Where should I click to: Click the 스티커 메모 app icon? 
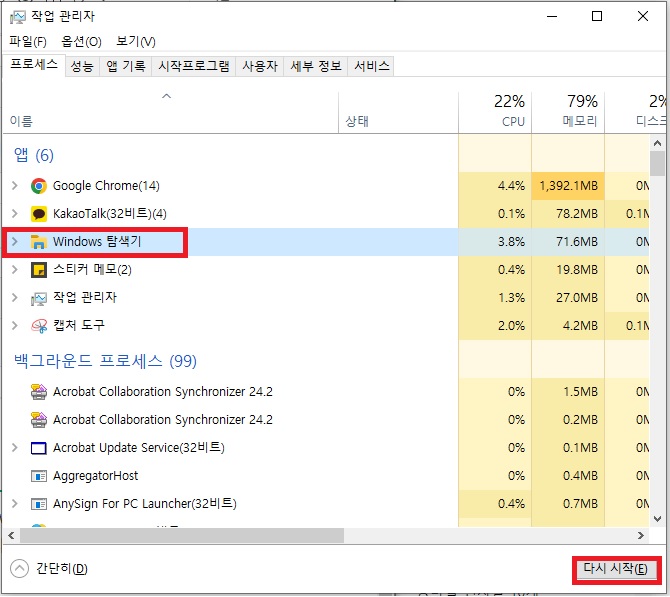pyautogui.click(x=39, y=270)
